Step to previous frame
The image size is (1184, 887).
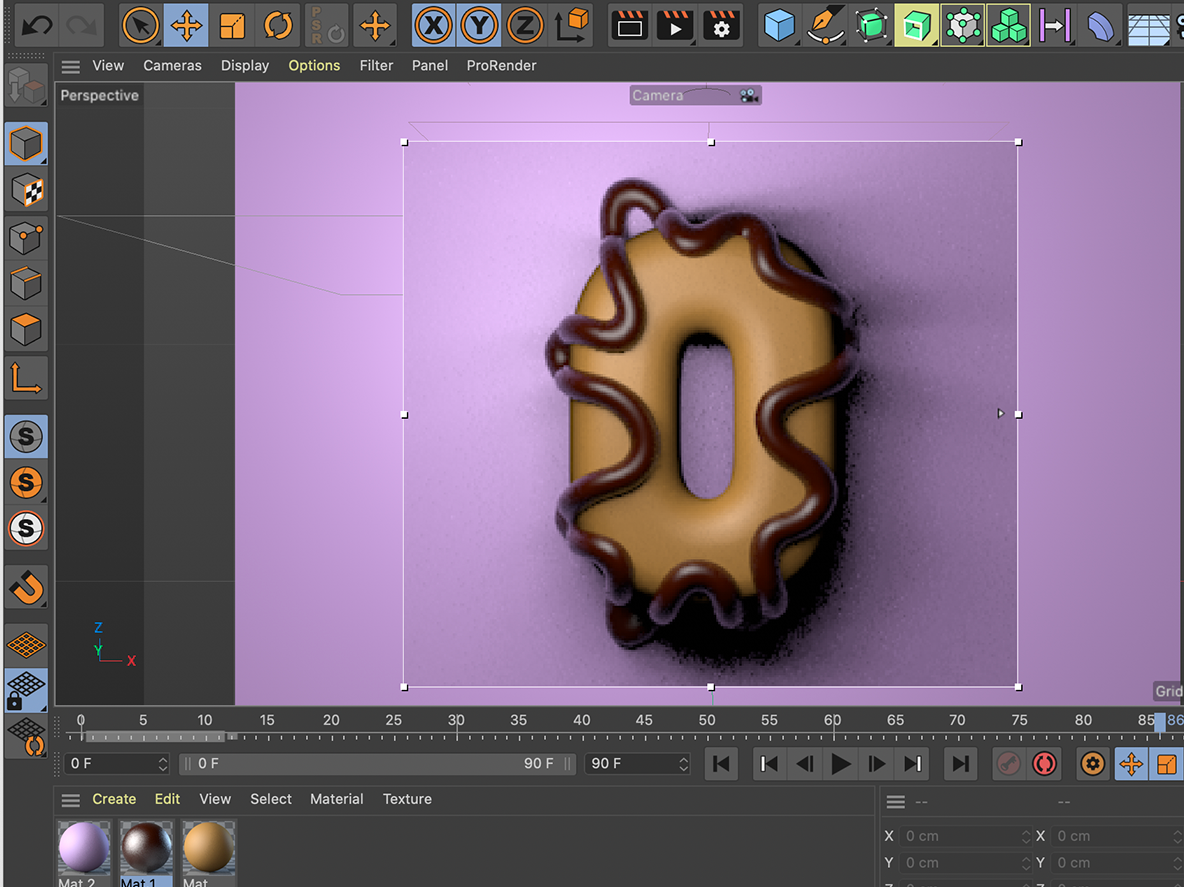805,764
